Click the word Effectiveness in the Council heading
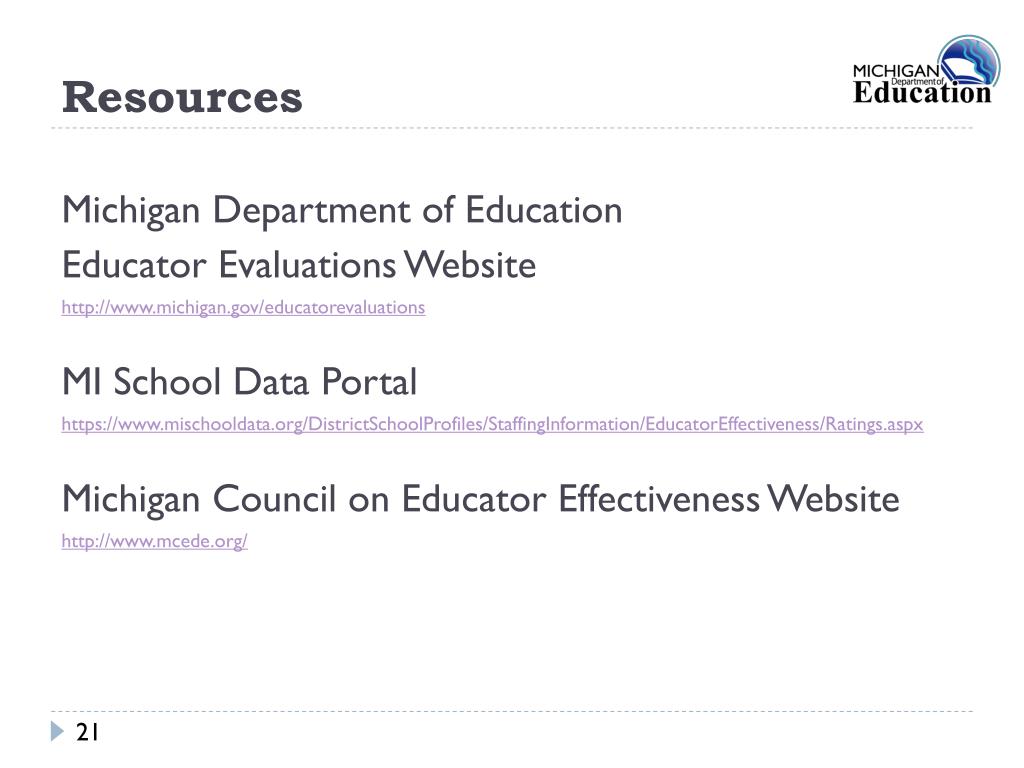1024x768 pixels. [x=659, y=499]
